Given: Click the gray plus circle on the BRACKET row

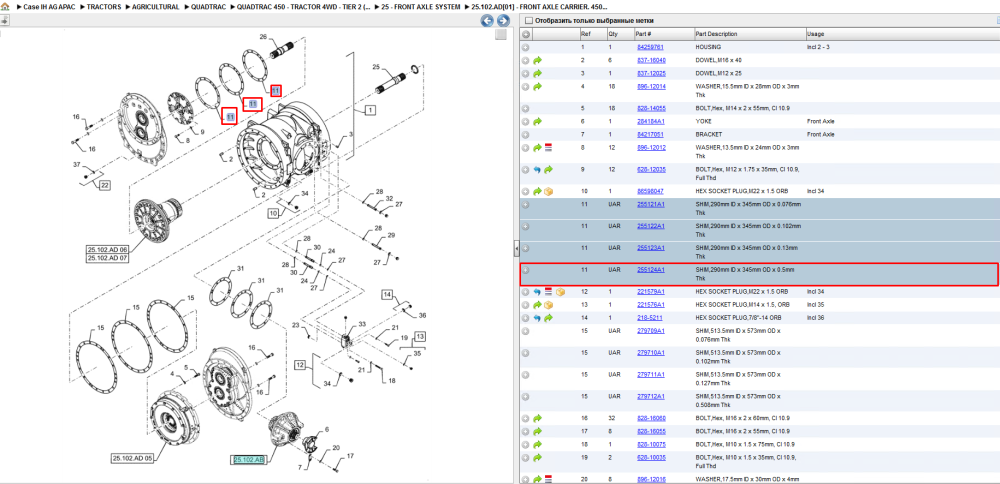Looking at the screenshot, I should [x=526, y=135].
